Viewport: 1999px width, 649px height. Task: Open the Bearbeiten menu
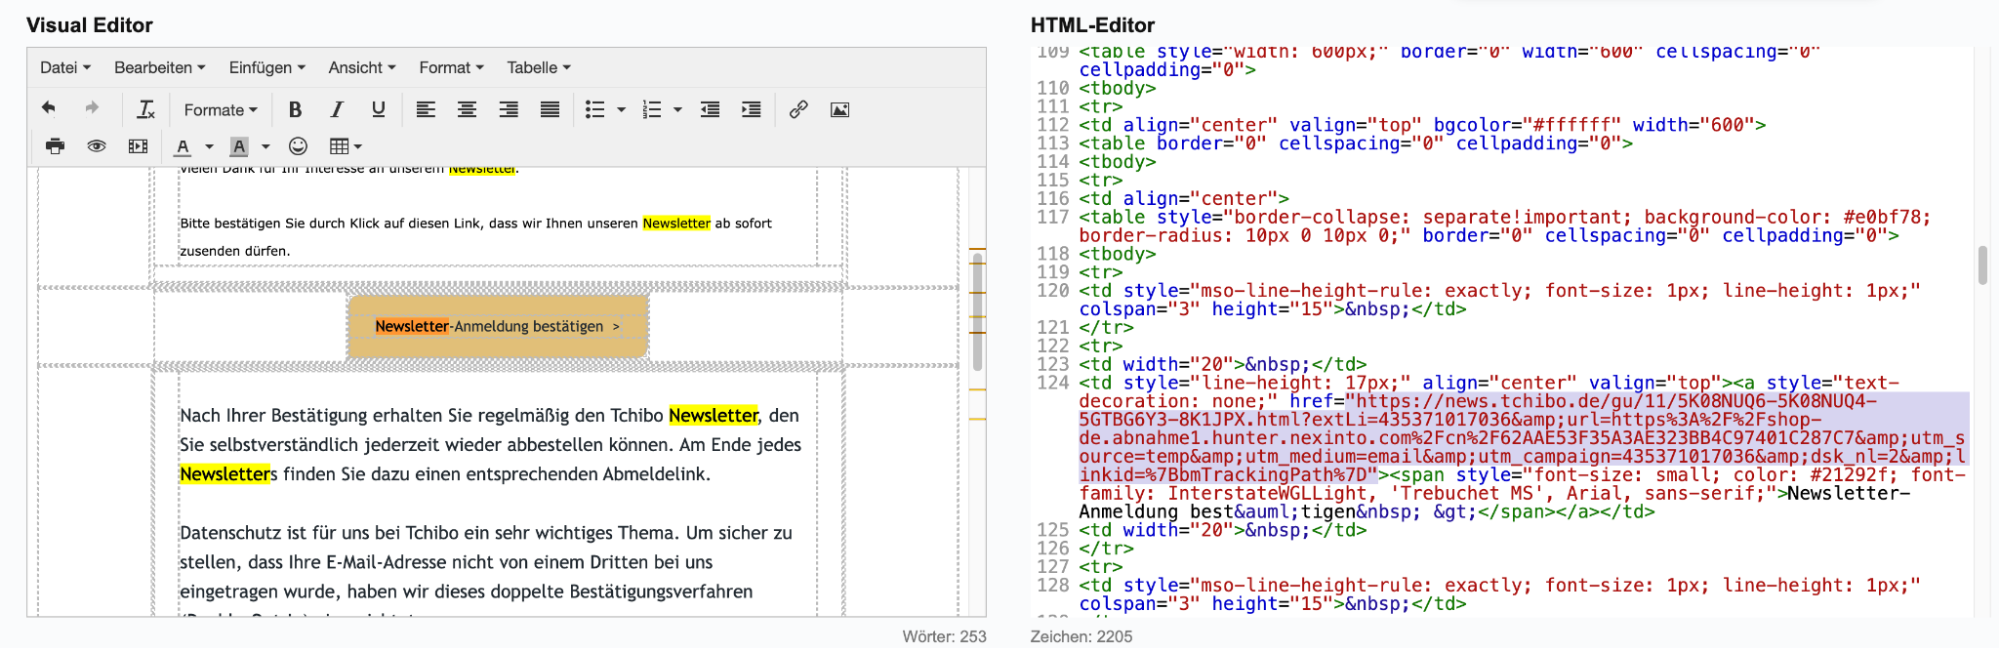point(159,67)
